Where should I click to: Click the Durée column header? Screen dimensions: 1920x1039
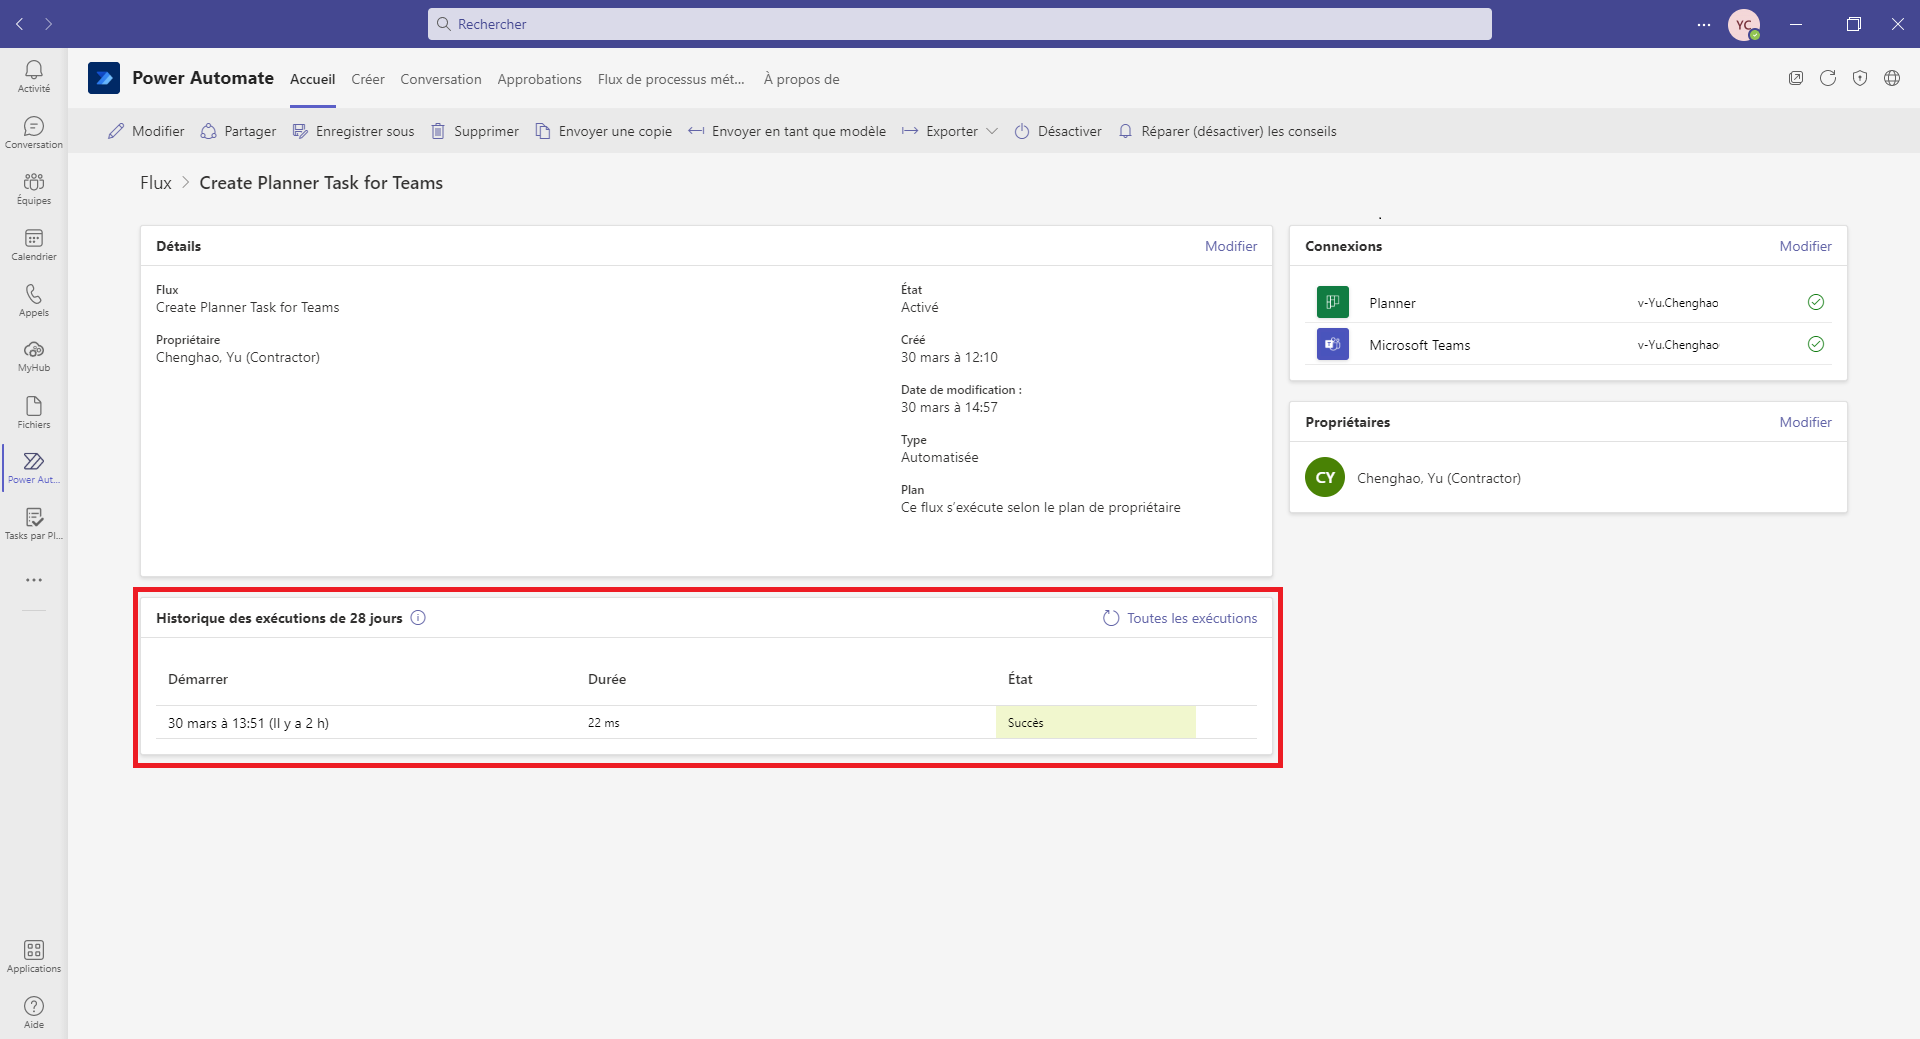tap(607, 679)
